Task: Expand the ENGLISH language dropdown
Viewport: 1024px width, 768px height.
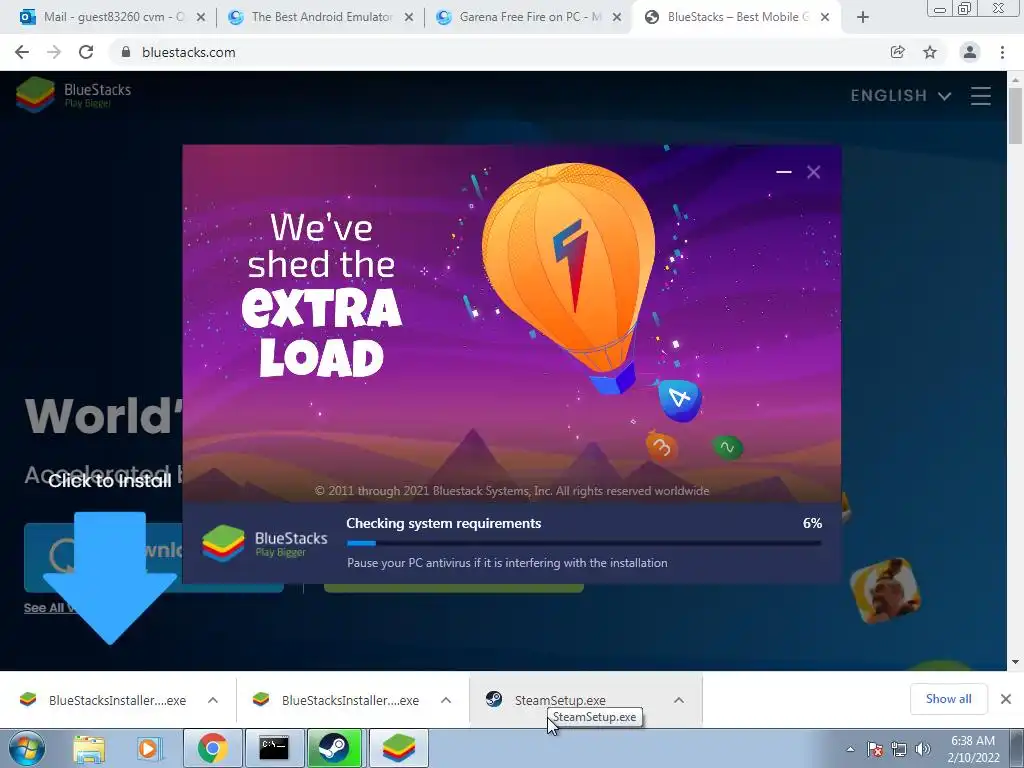Action: [901, 96]
